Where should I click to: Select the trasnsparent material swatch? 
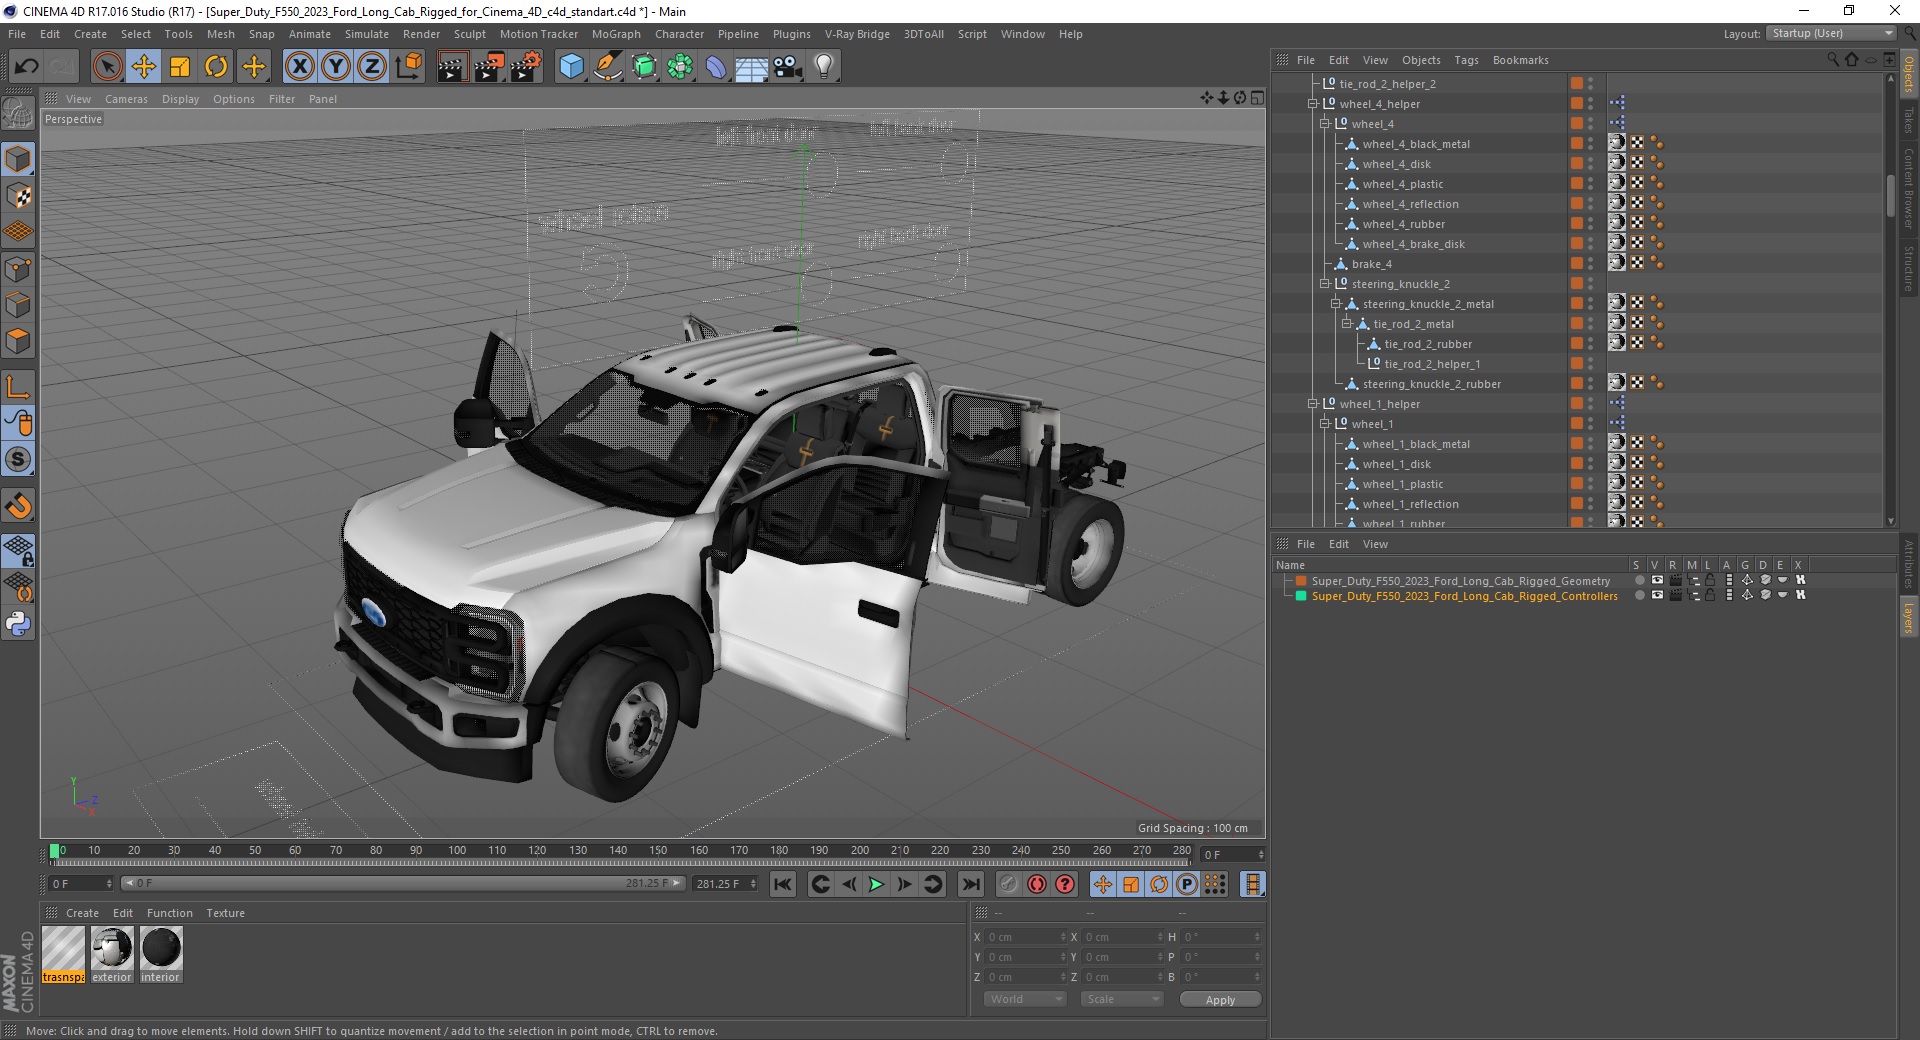tap(63, 948)
